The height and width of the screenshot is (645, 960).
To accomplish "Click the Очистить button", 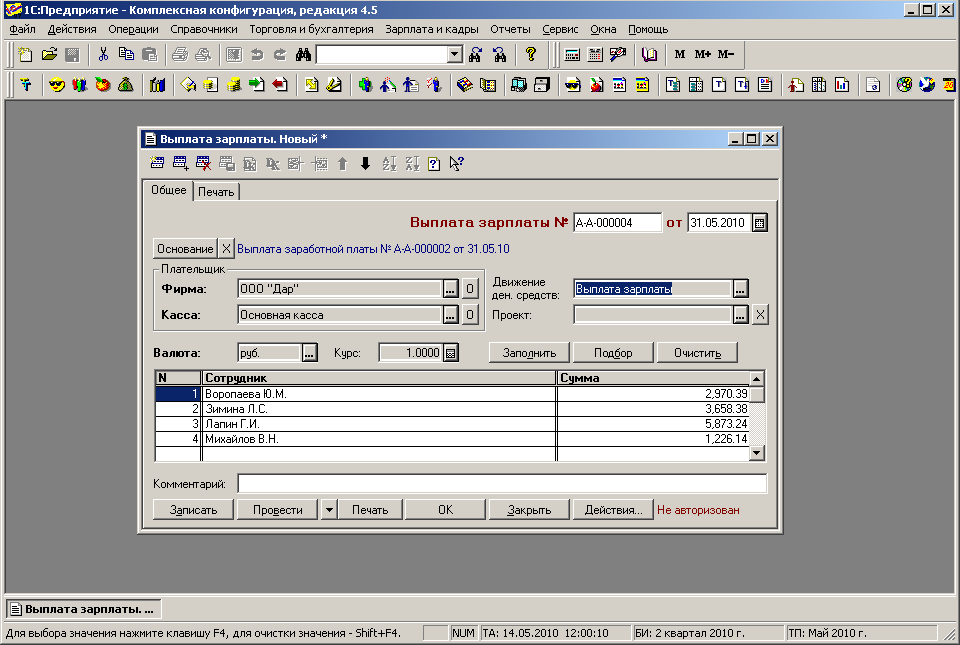I will [x=697, y=353].
